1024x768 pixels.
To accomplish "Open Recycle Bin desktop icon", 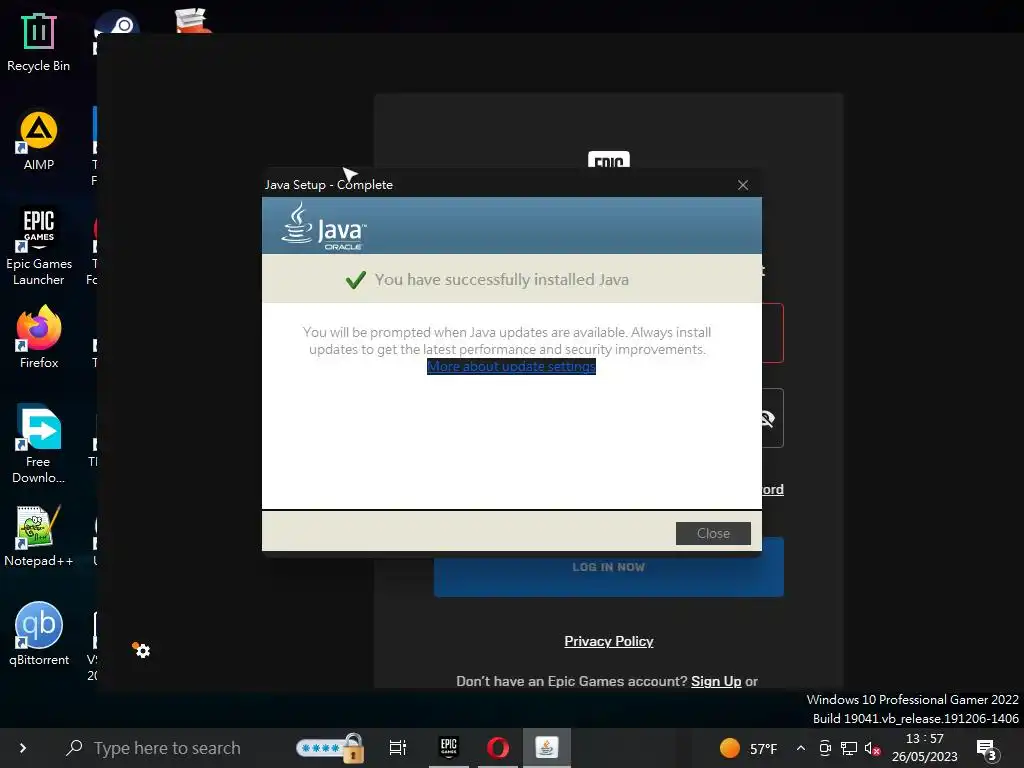I will 39,42.
